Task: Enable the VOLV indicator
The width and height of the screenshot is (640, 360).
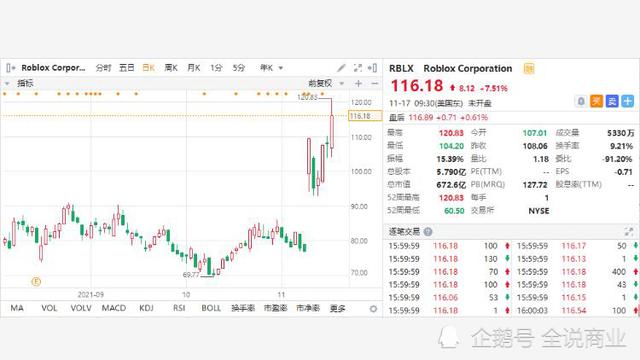Action: click(81, 308)
